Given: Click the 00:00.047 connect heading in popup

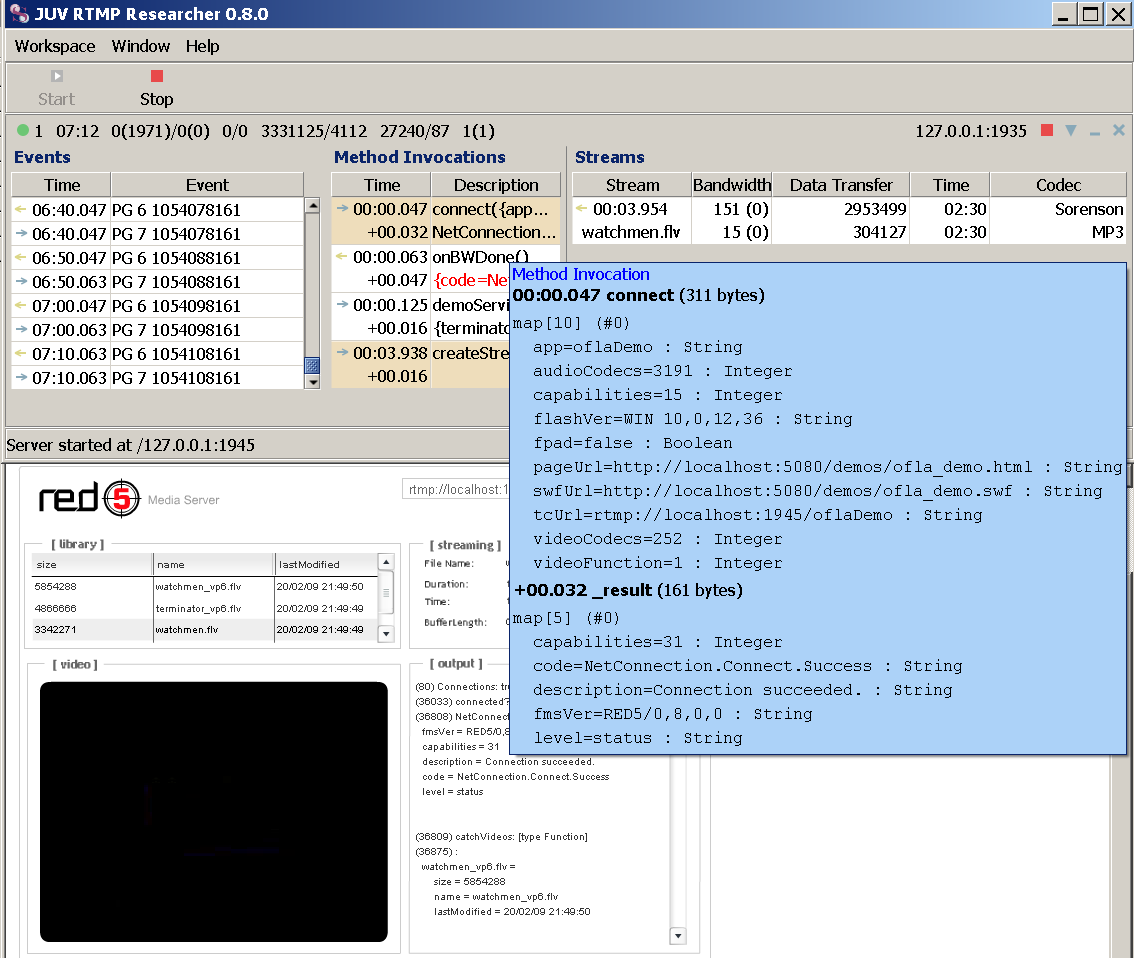Looking at the screenshot, I should point(638,295).
